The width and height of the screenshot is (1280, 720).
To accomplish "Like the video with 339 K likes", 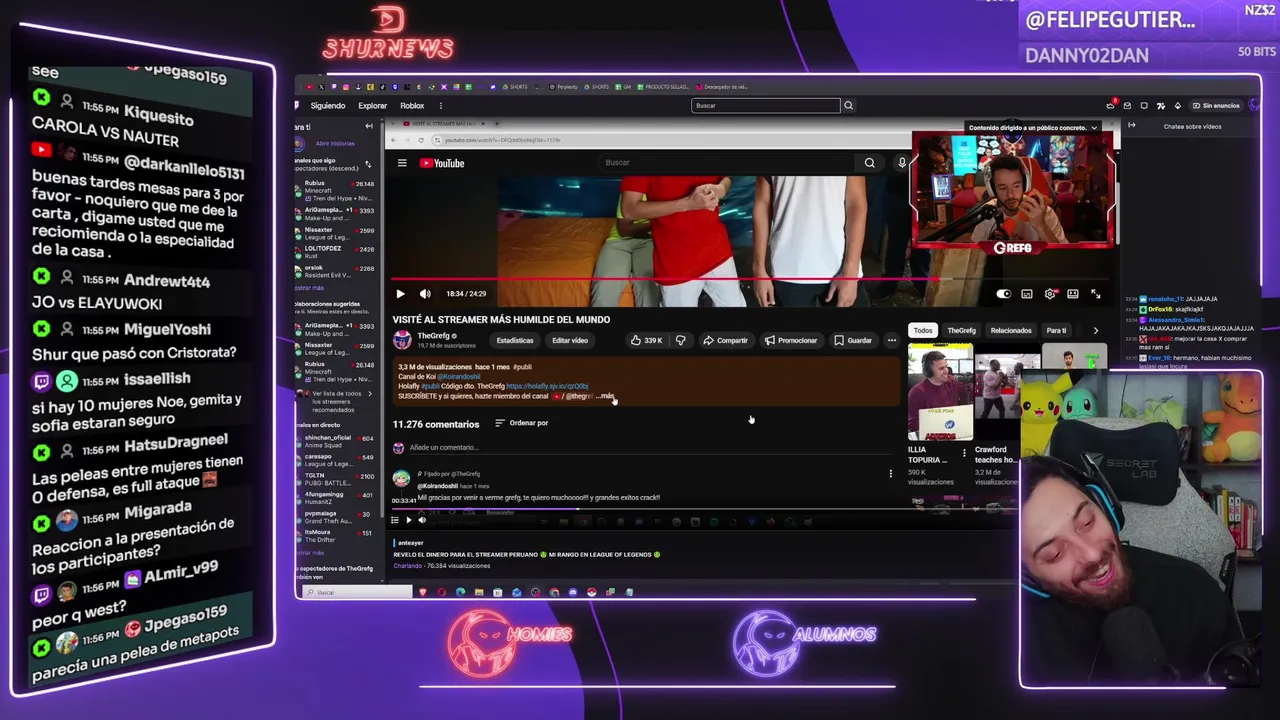I will point(646,341).
